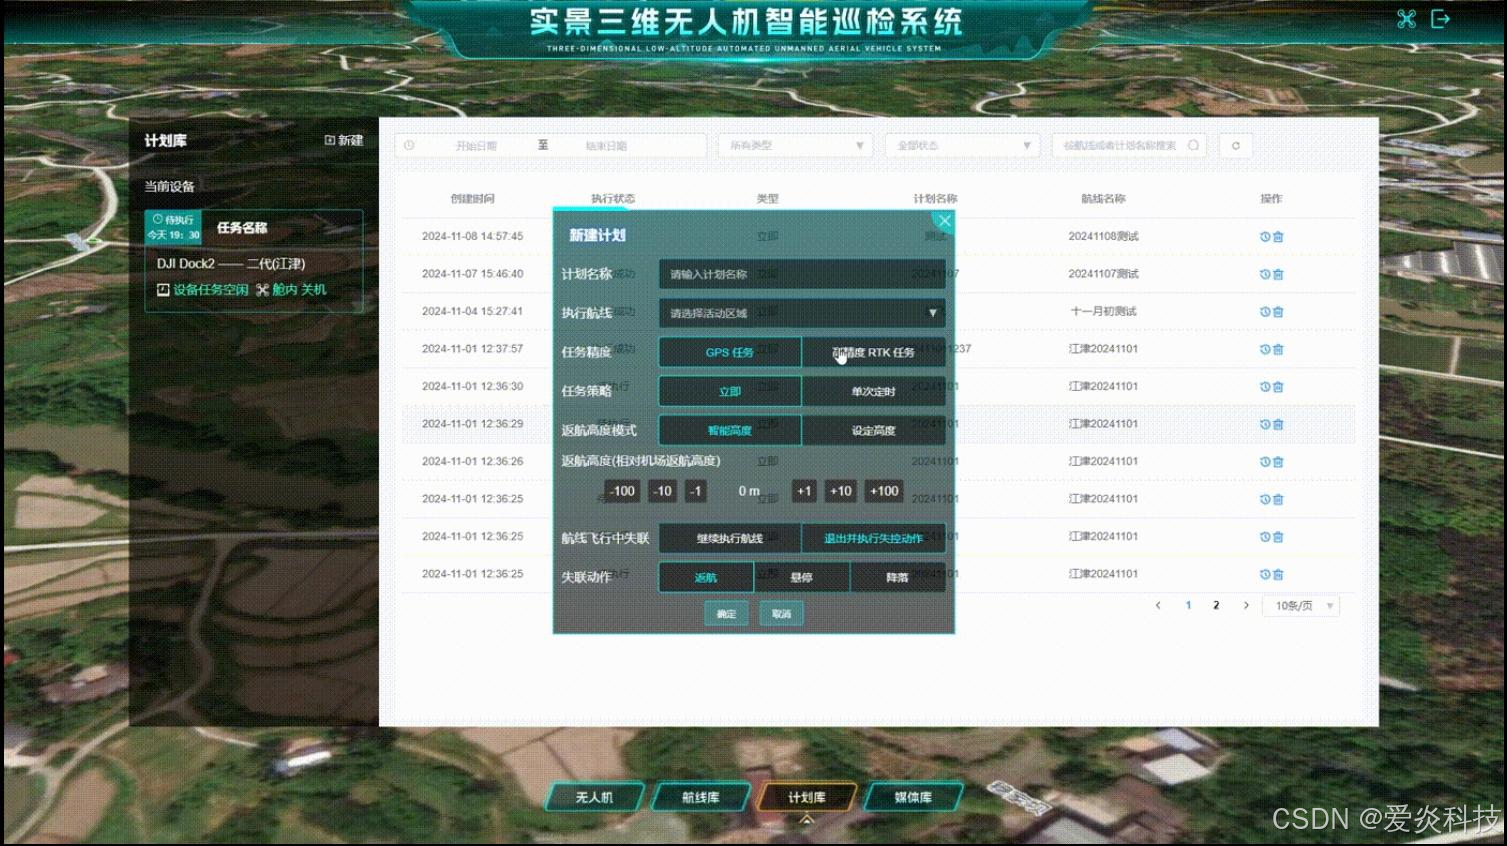Image resolution: width=1507 pixels, height=846 pixels.
Task: Choose 单次定时 task strategy
Action: coord(873,391)
